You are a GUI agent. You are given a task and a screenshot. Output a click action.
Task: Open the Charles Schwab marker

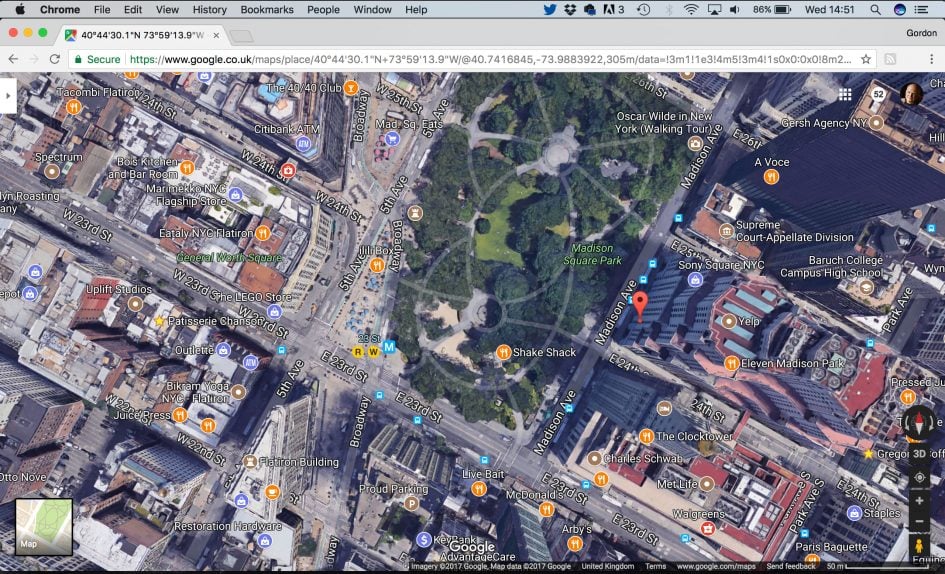point(594,459)
